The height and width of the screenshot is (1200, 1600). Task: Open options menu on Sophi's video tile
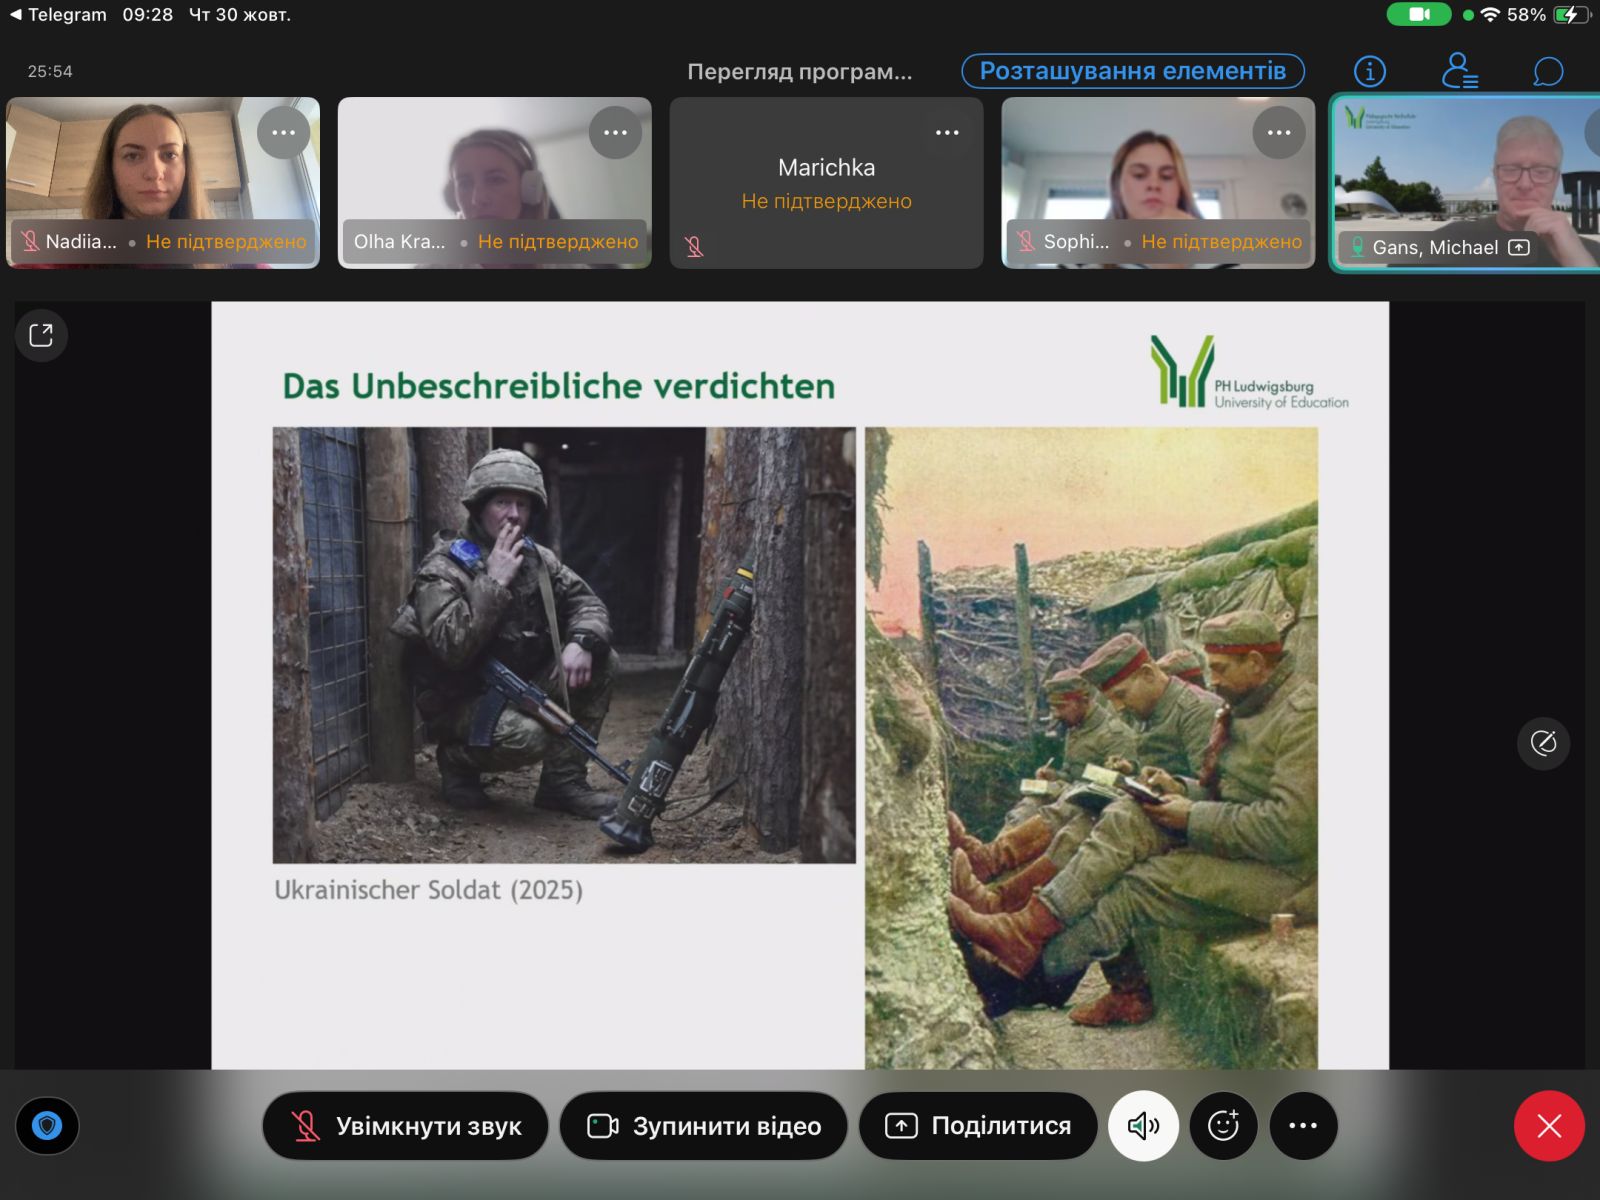1279,132
